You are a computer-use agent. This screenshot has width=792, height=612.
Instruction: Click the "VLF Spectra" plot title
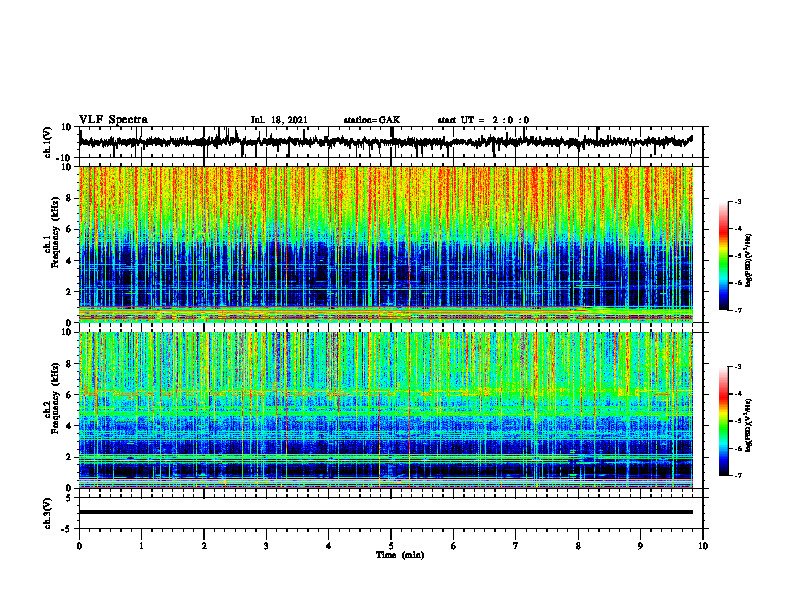tap(113, 120)
